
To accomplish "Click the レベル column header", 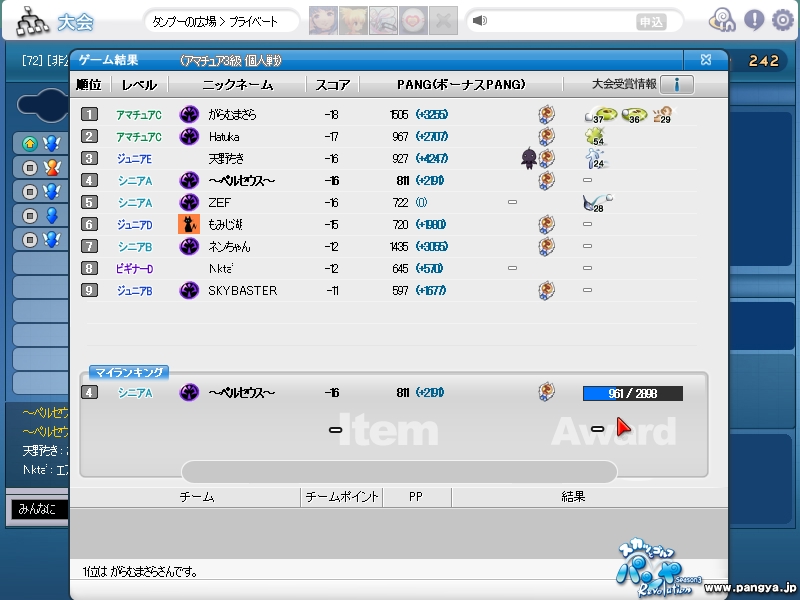I will (139, 85).
